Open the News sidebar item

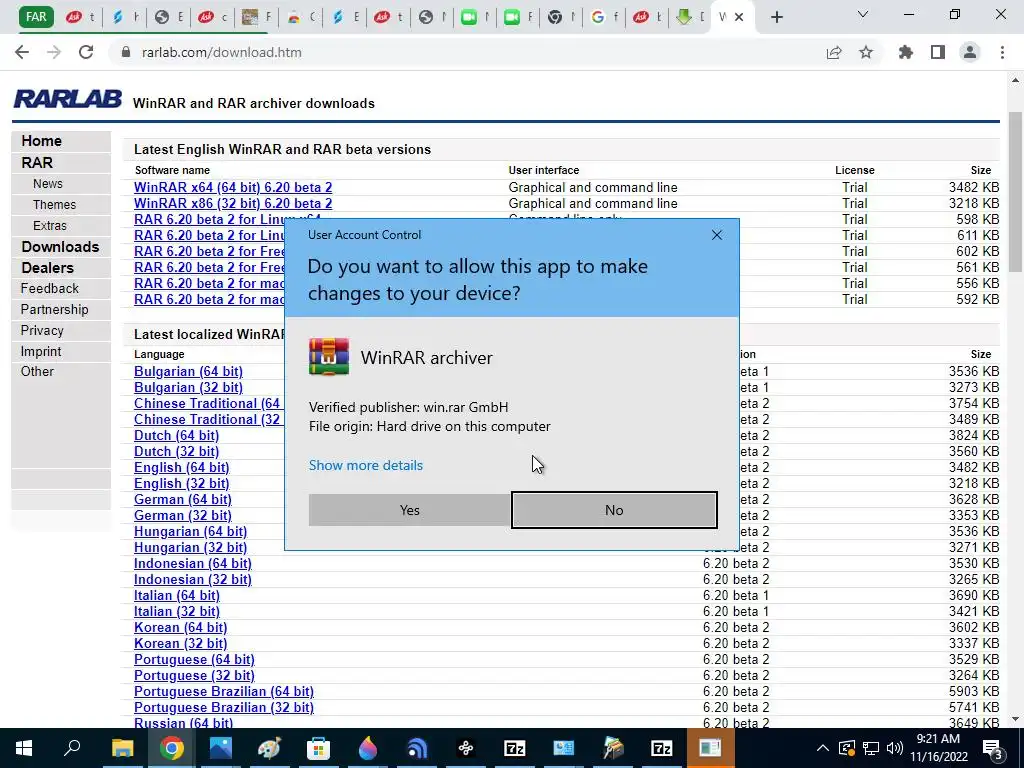coord(48,184)
